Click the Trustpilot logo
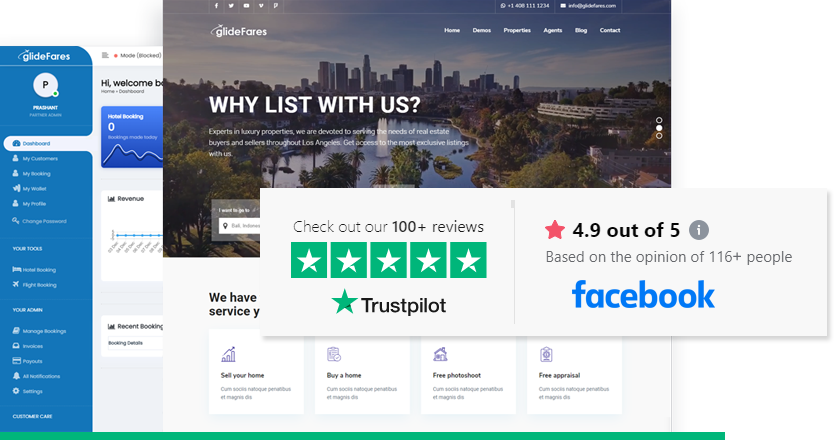The width and height of the screenshot is (834, 440). click(389, 303)
